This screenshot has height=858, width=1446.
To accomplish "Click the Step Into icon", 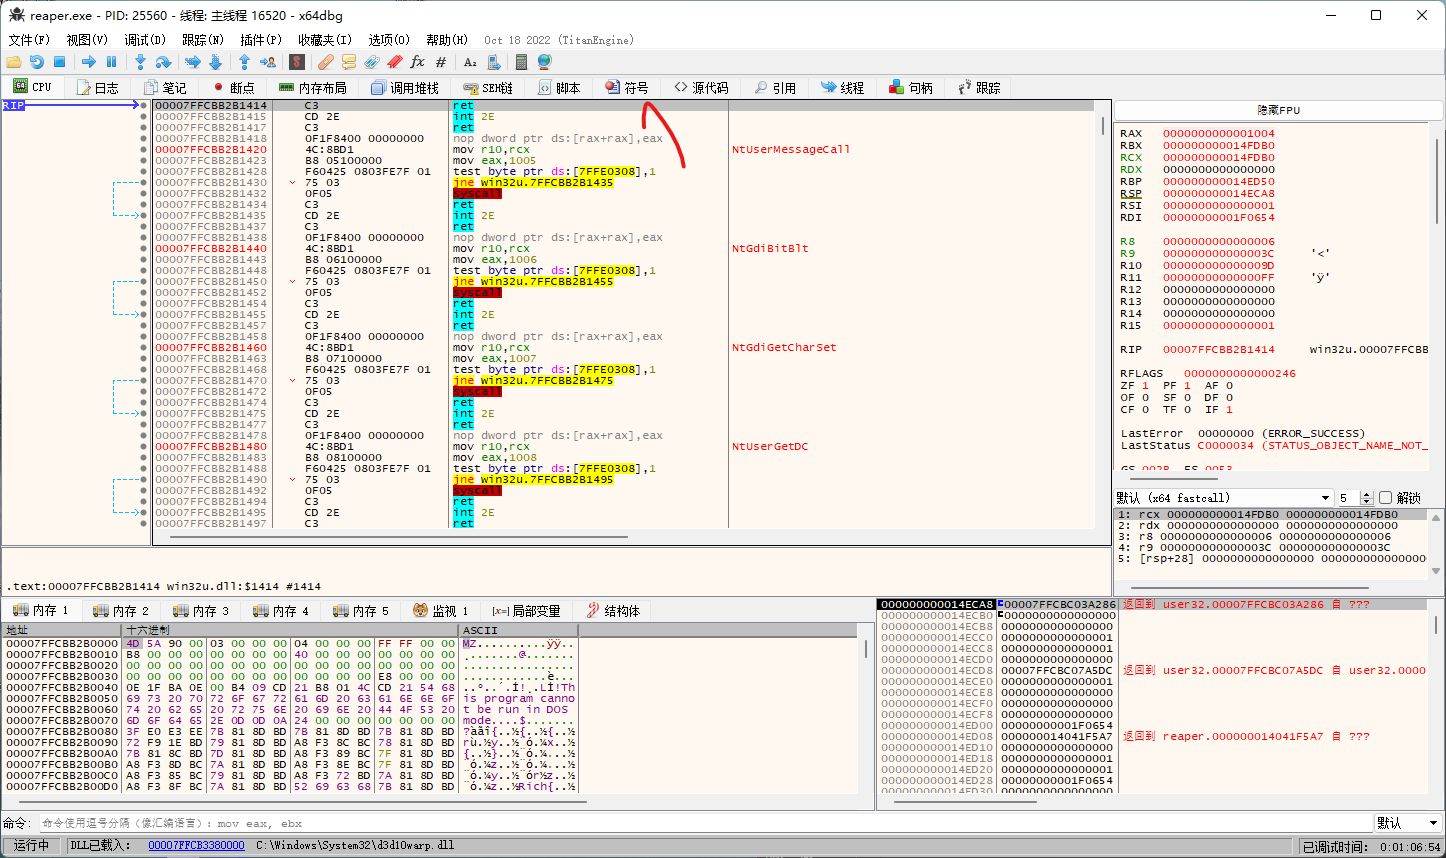I will tap(141, 62).
